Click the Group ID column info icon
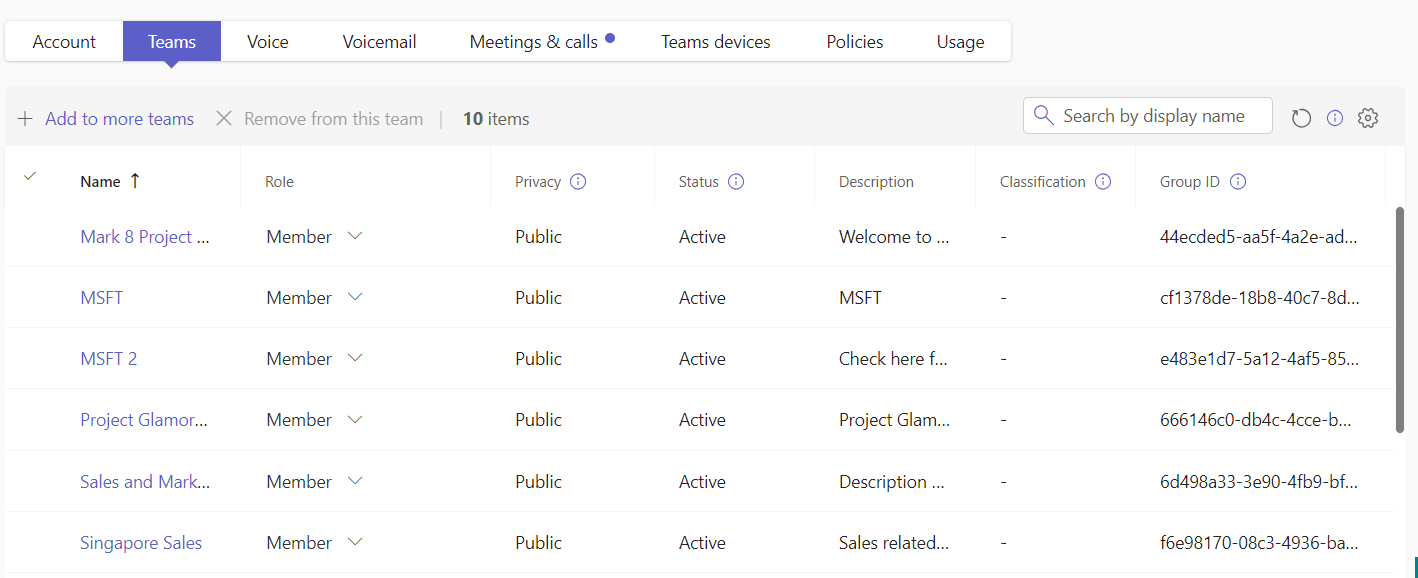Viewport: 1418px width, 578px height. pyautogui.click(x=1238, y=181)
